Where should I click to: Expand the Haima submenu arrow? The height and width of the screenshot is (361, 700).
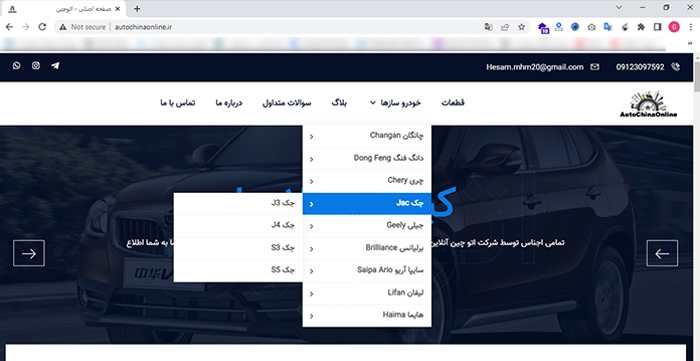[312, 316]
